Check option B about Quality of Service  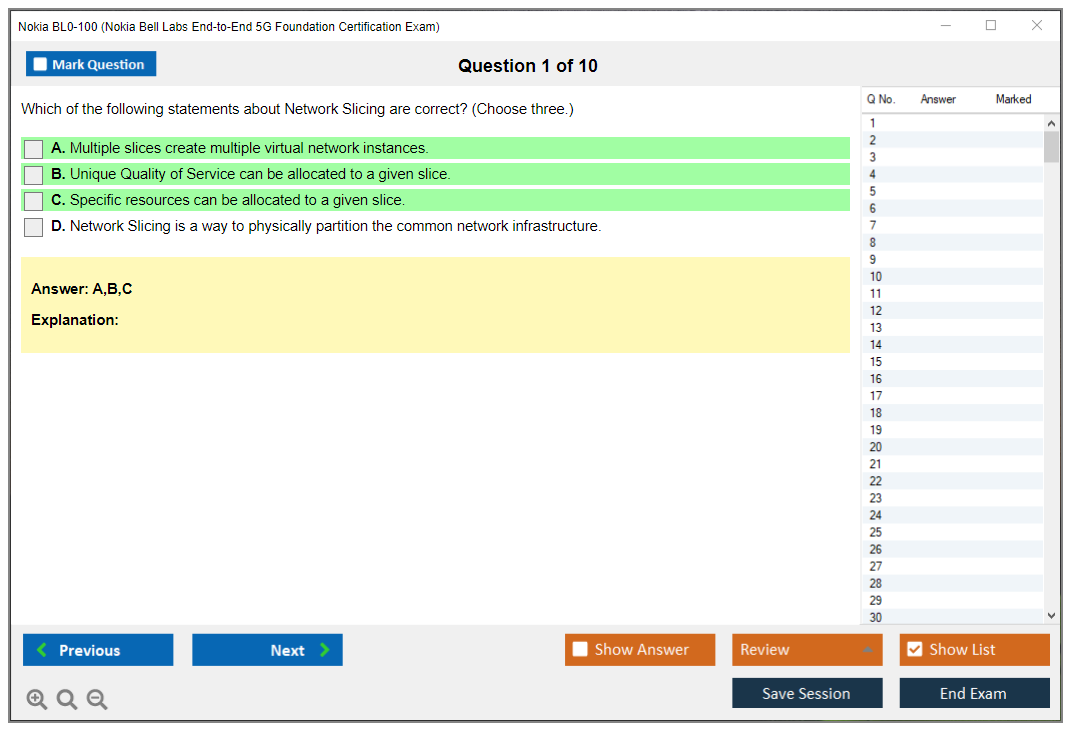click(34, 175)
